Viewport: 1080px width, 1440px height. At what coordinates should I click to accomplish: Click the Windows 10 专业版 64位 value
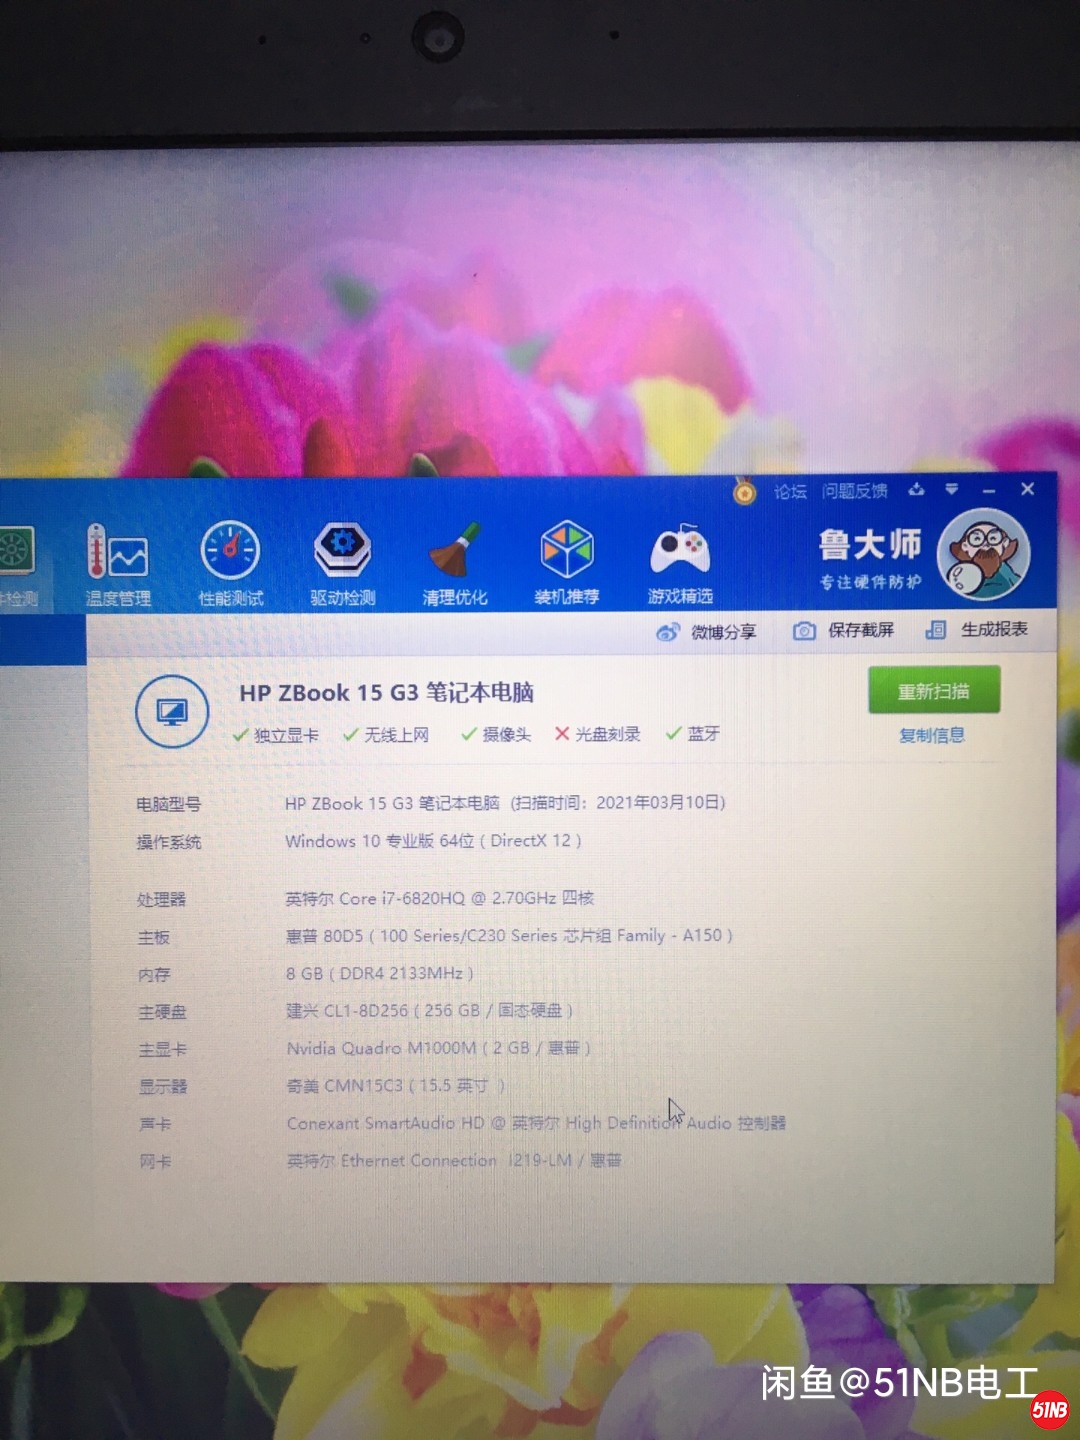(x=433, y=841)
